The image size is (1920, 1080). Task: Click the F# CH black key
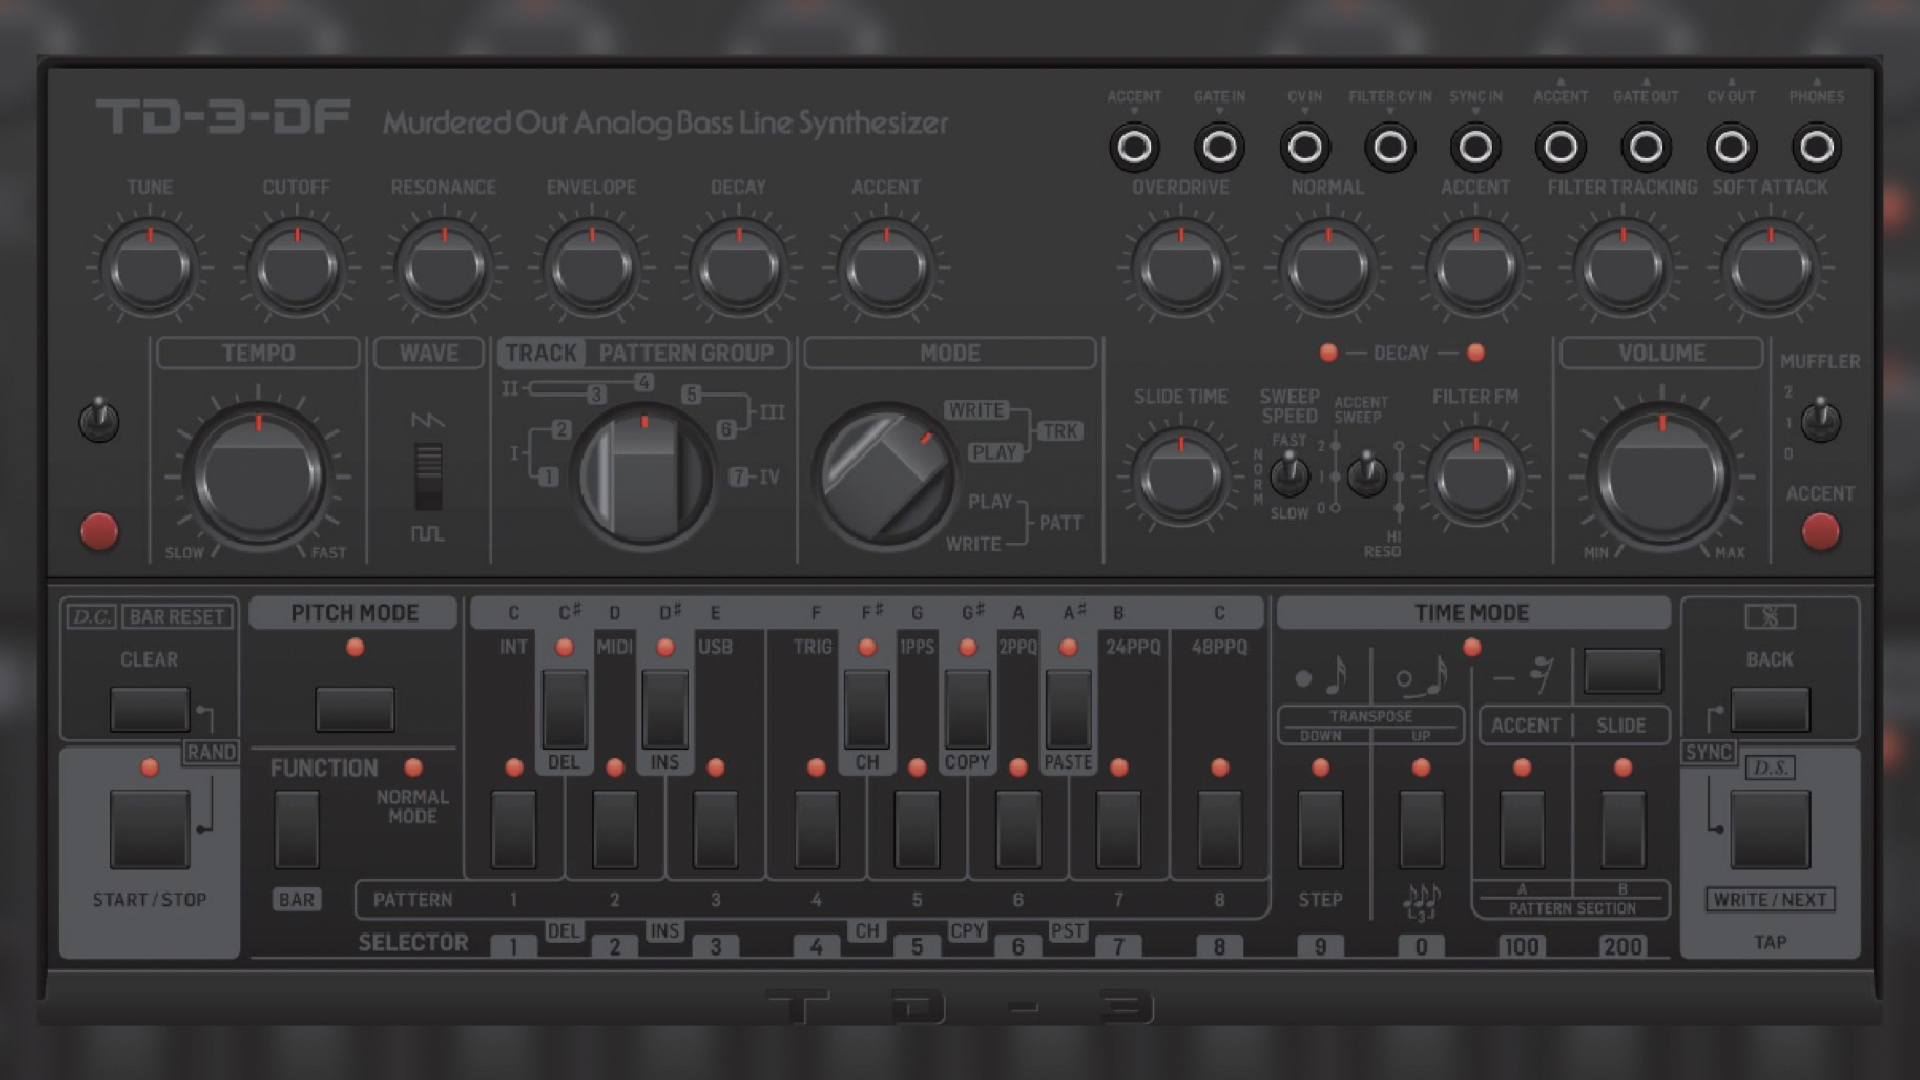[867, 710]
